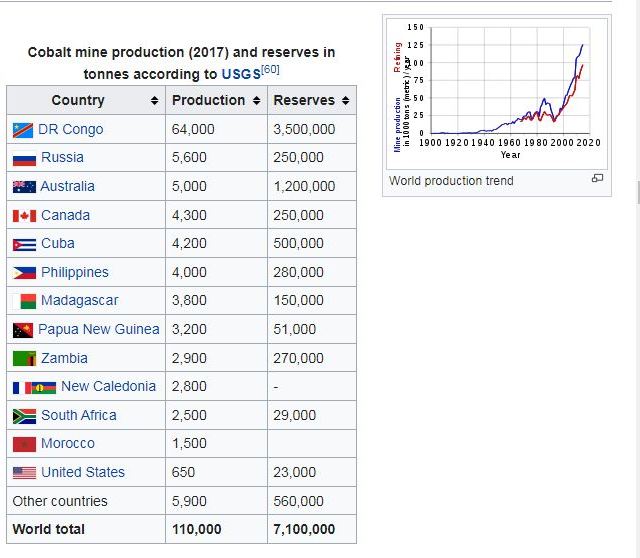640x558 pixels.
Task: Click the DR Congo flag icon
Action: tap(23, 130)
